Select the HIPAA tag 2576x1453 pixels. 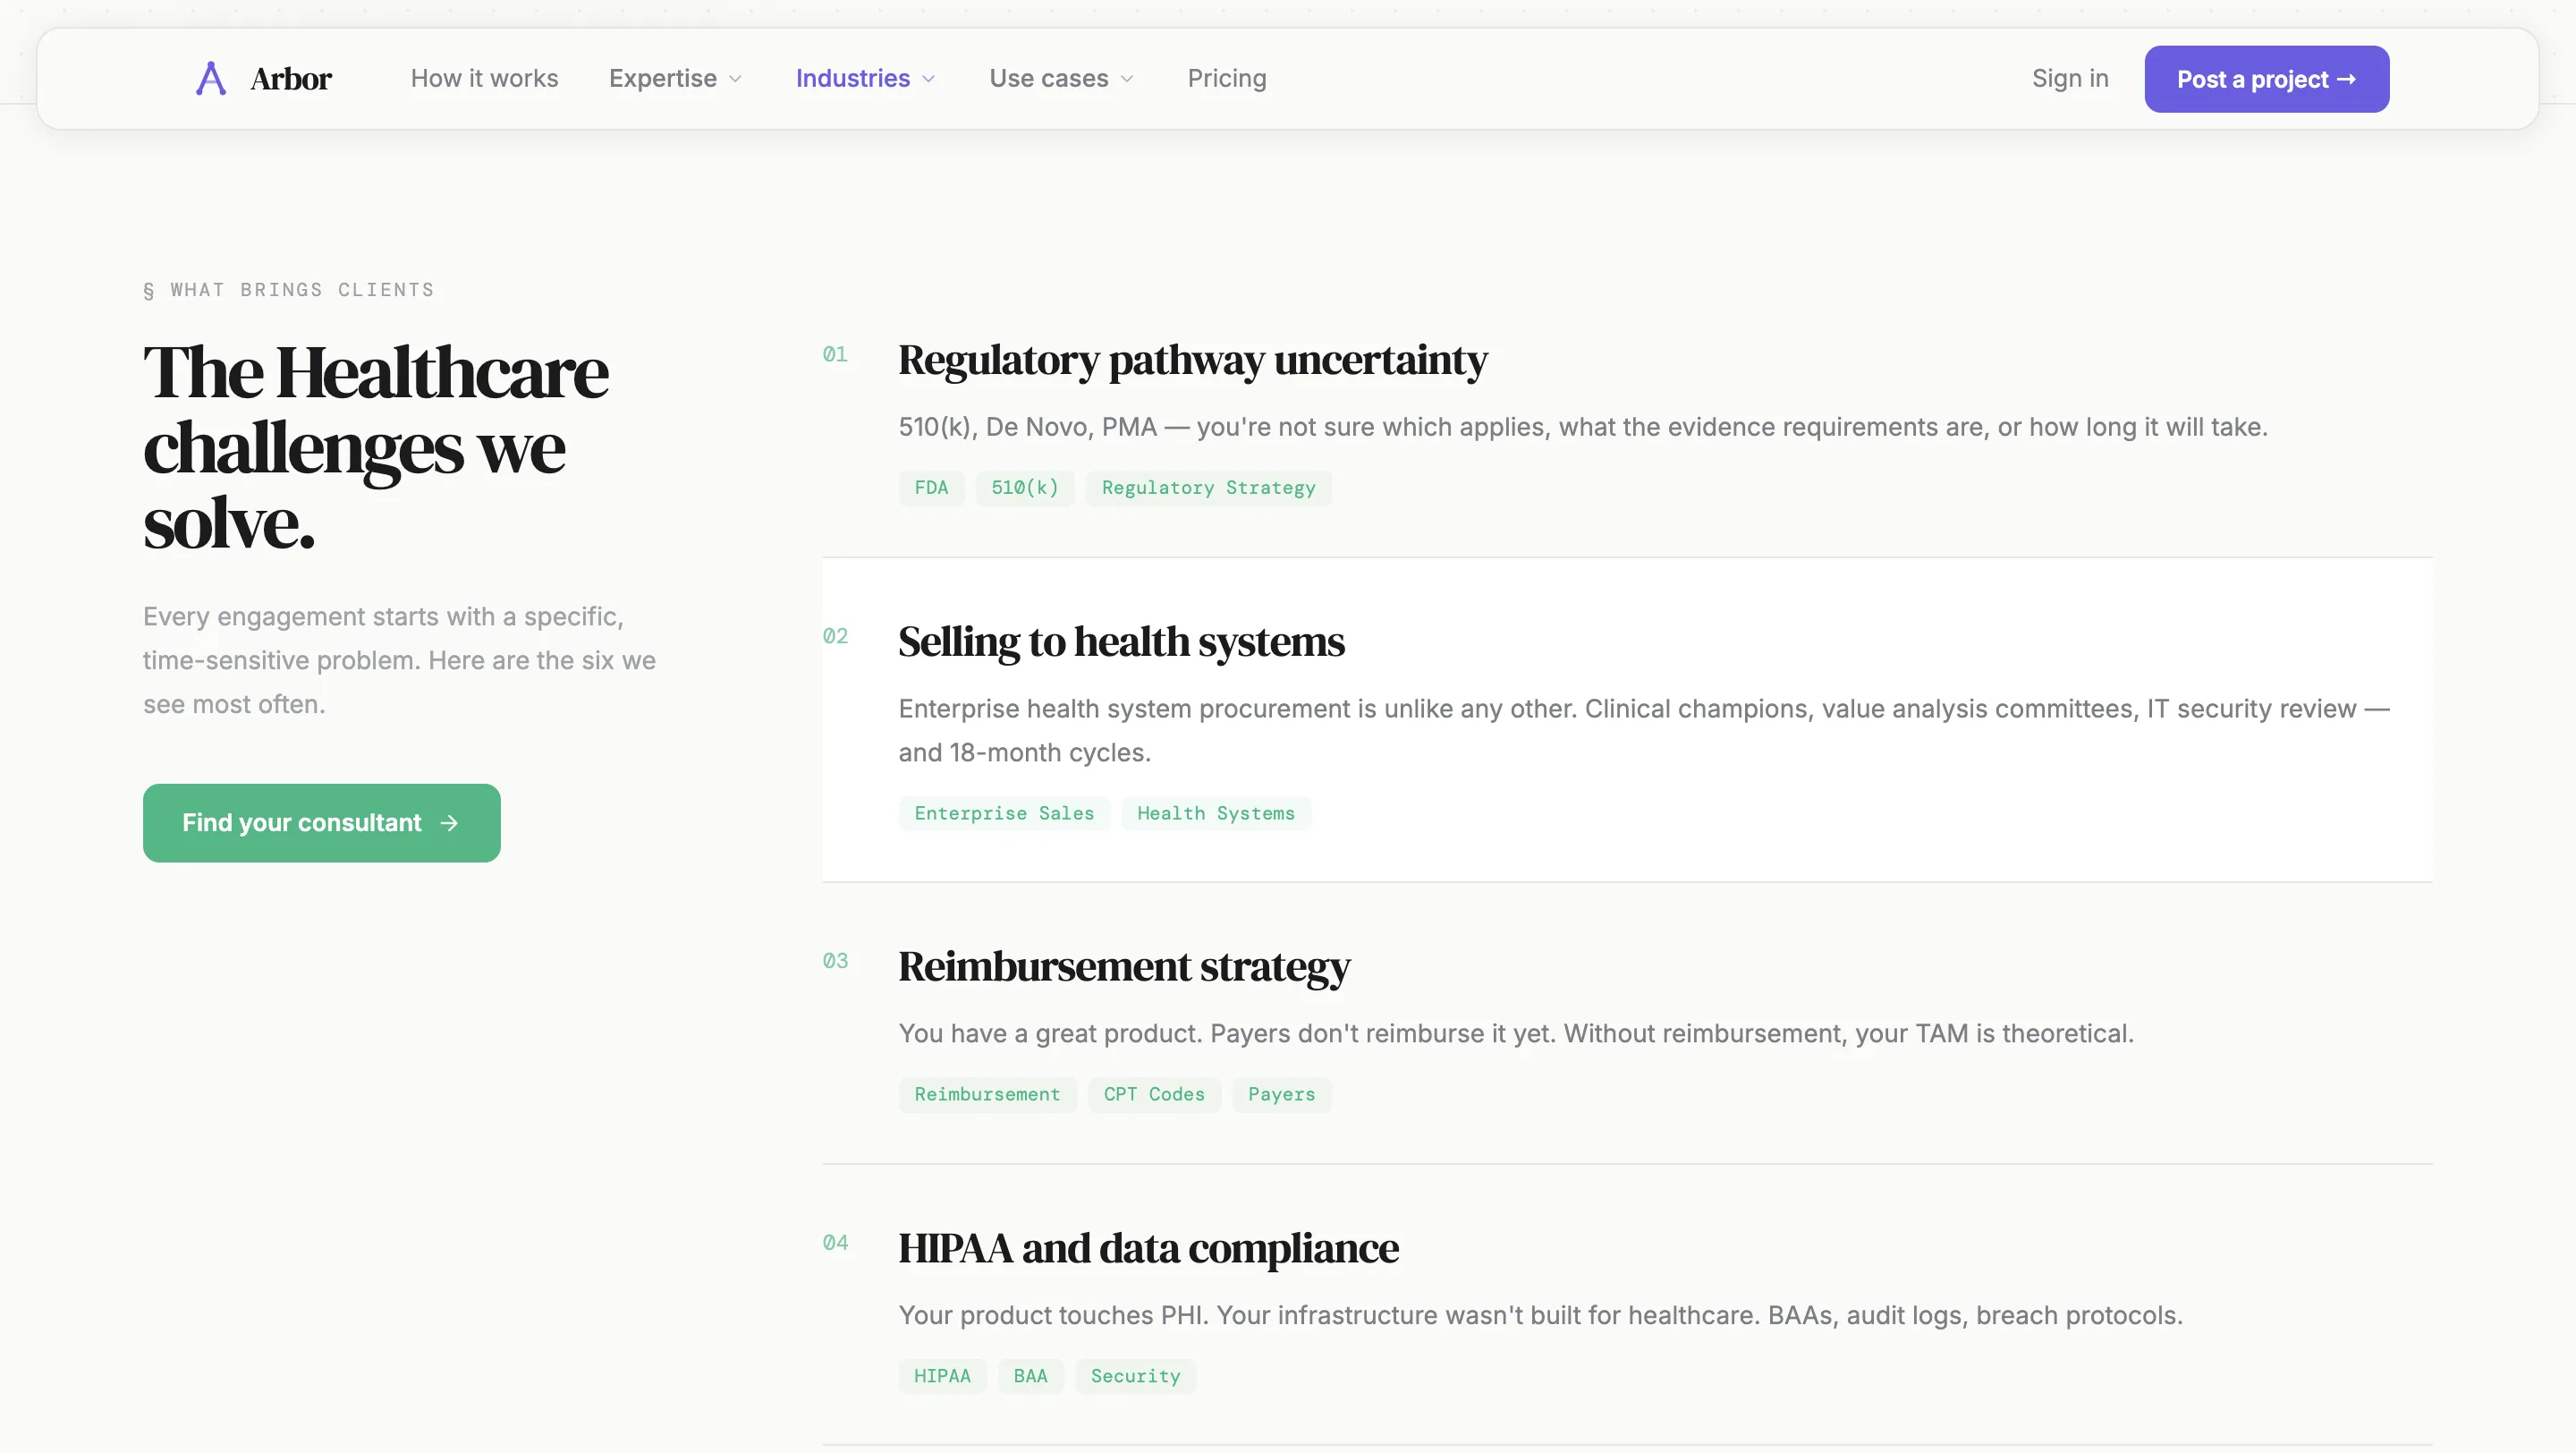tap(941, 1375)
